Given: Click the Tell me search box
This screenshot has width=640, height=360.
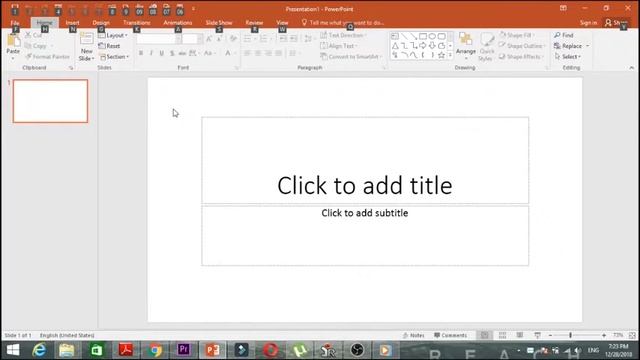Looking at the screenshot, I should (x=343, y=23).
